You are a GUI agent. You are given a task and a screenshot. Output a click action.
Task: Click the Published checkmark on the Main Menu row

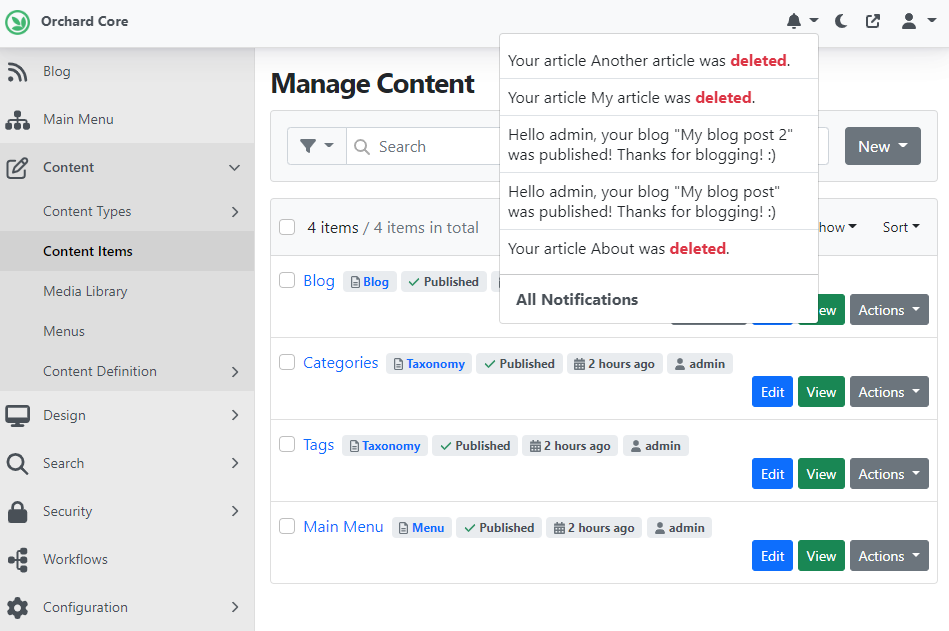point(470,528)
